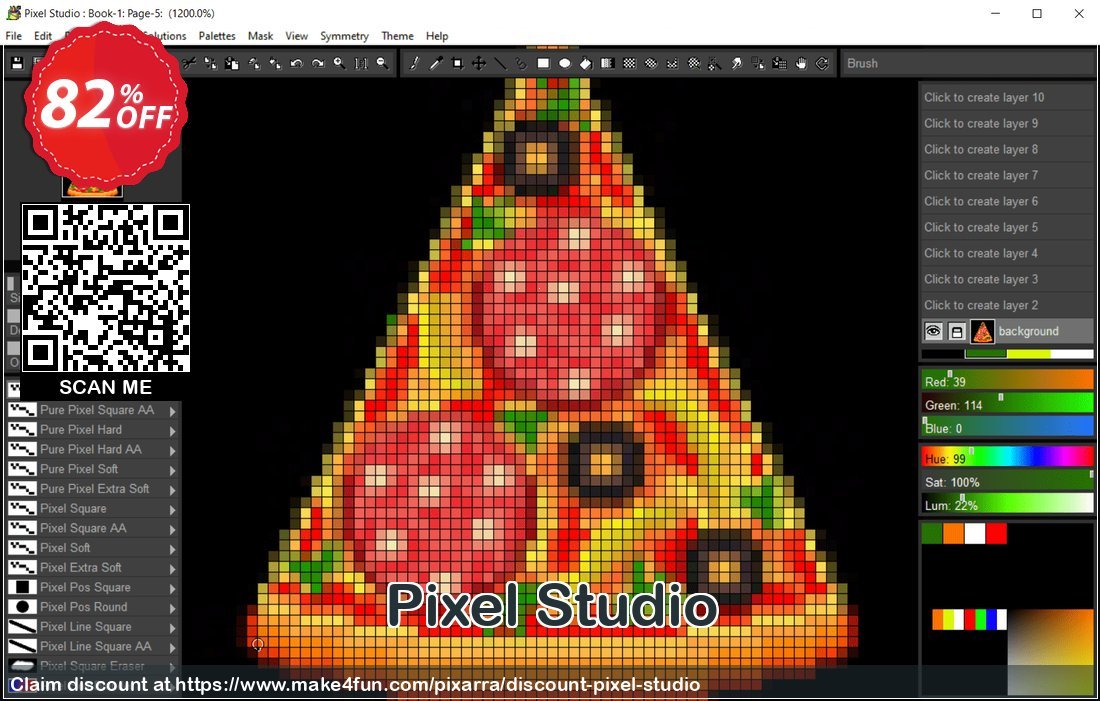Expand Pure Pixel Extra Soft submenu arrow
Image resolution: width=1100 pixels, height=701 pixels.
click(x=173, y=490)
